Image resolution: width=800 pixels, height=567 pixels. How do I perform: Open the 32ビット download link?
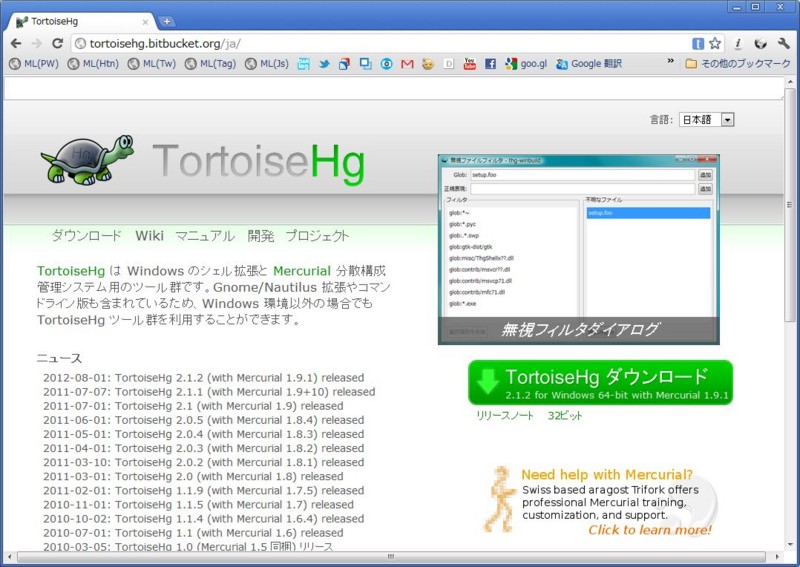click(x=565, y=415)
